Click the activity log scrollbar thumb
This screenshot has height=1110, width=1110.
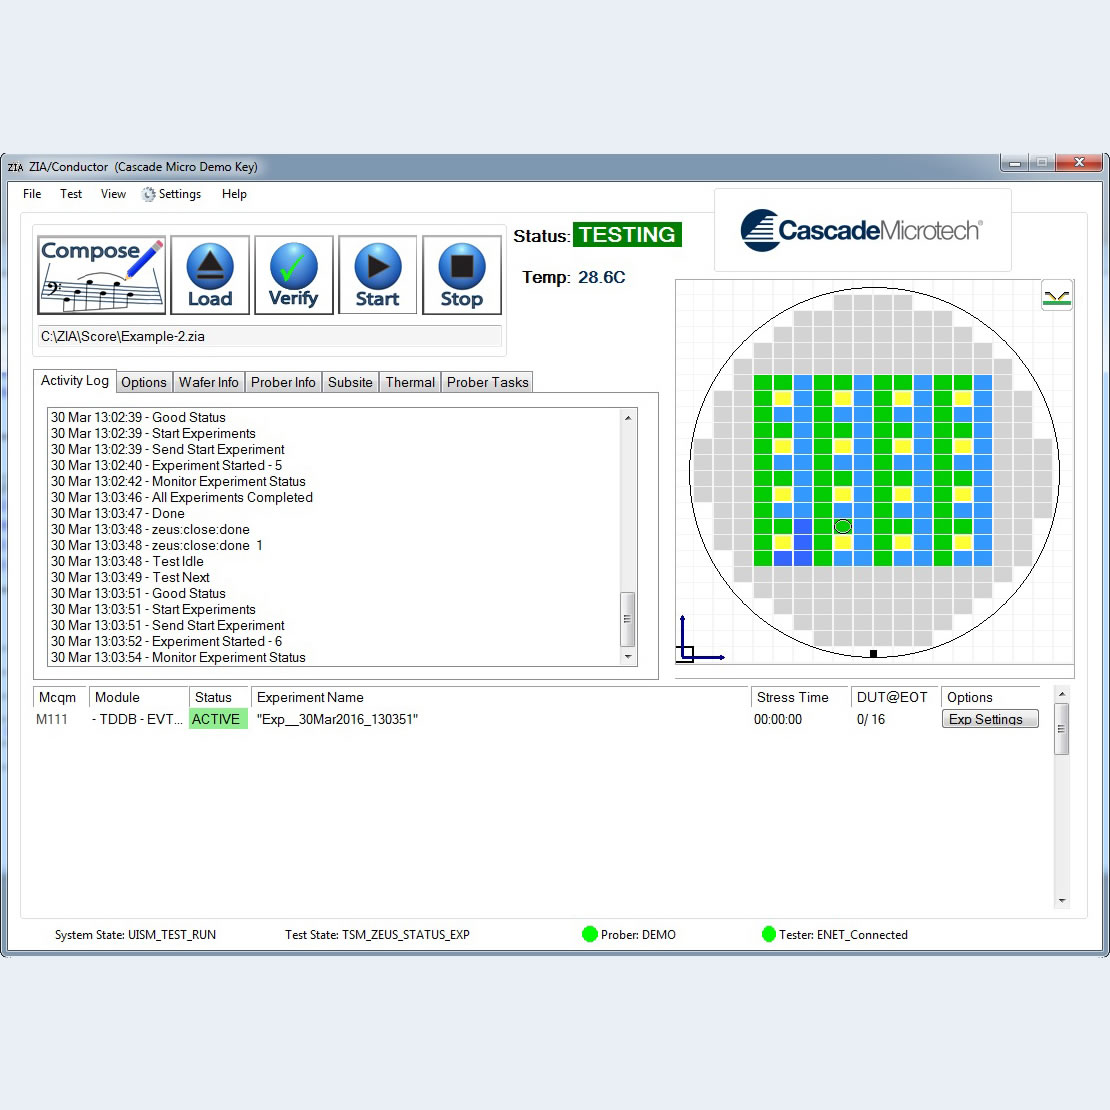(627, 619)
